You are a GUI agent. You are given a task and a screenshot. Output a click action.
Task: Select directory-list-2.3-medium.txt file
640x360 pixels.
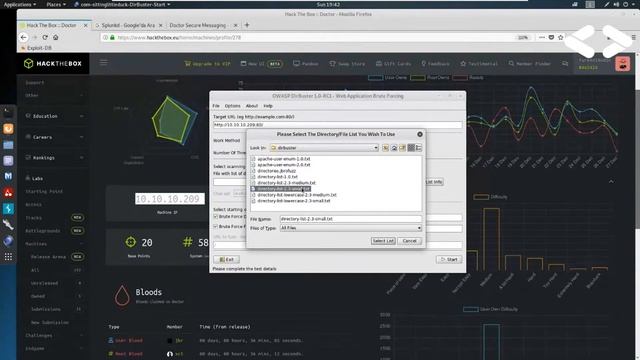tap(286, 183)
